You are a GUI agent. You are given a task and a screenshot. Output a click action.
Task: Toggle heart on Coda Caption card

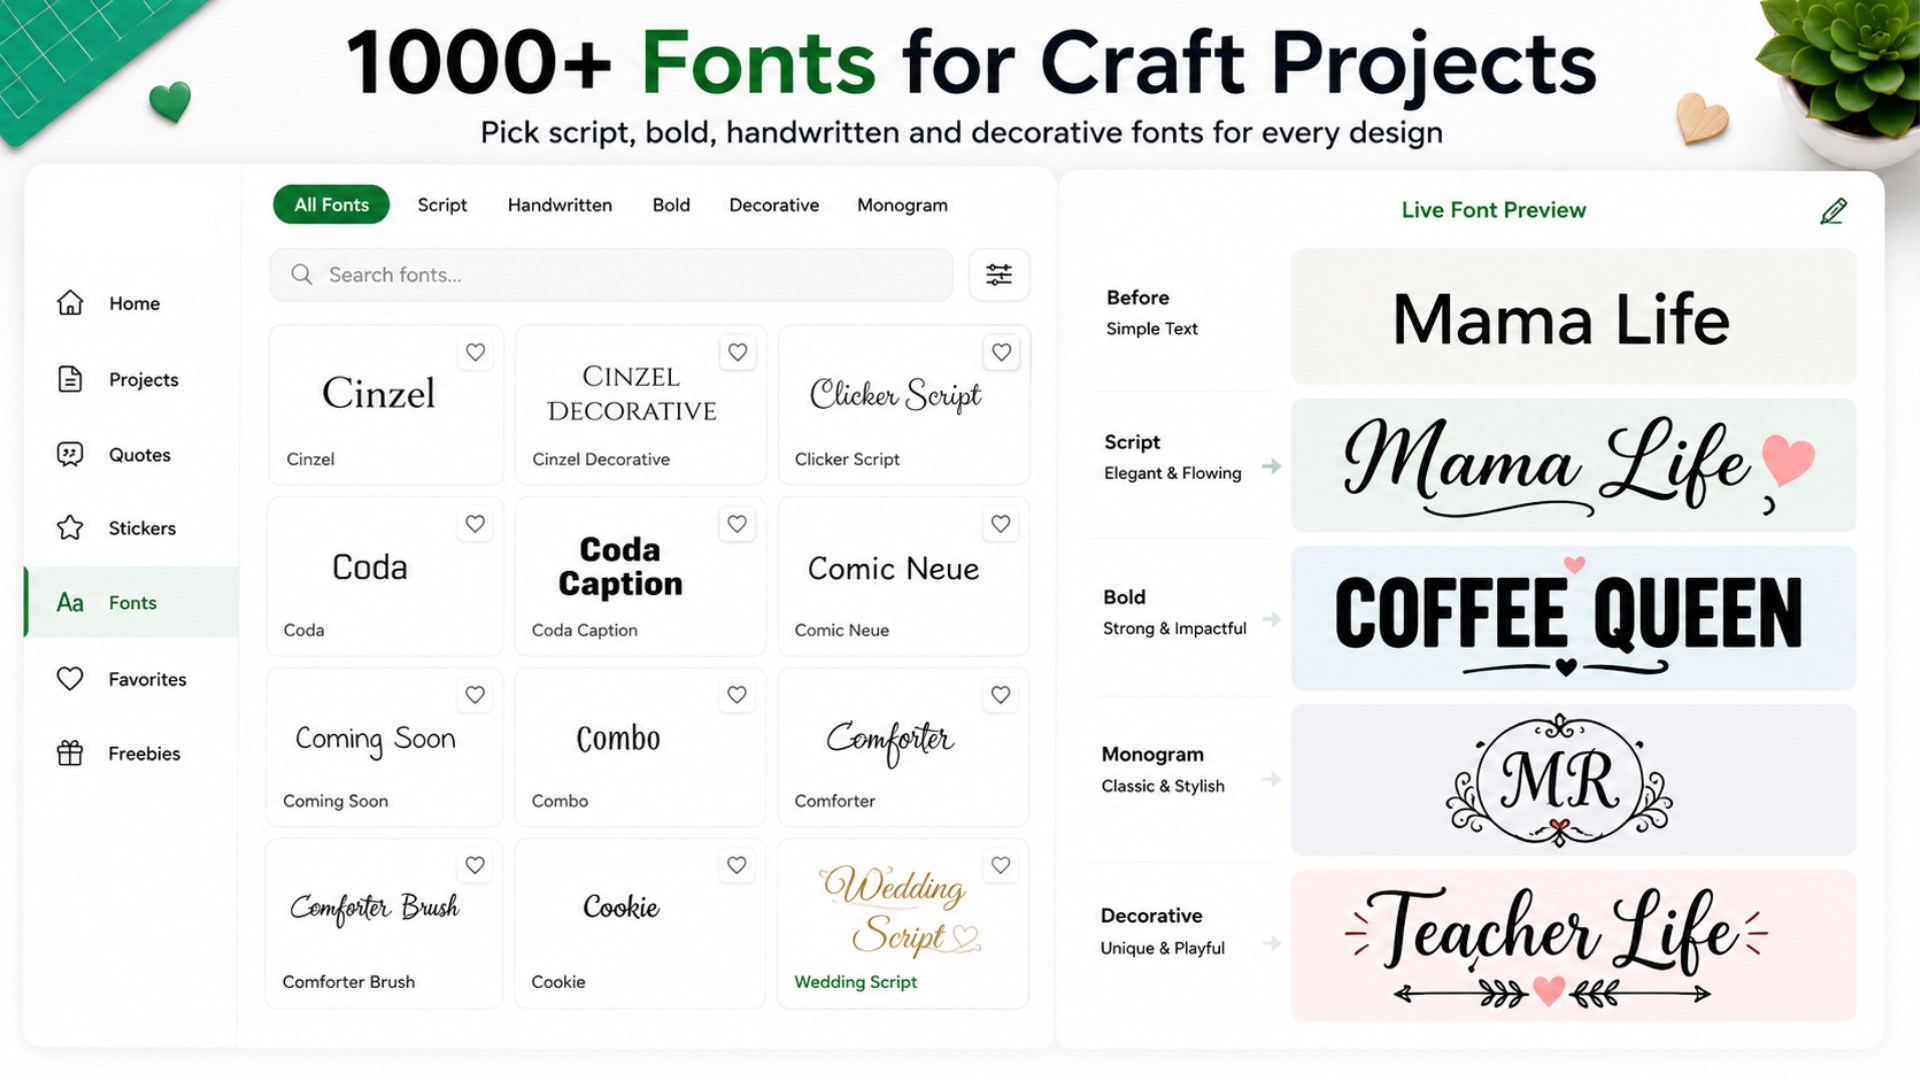(737, 524)
